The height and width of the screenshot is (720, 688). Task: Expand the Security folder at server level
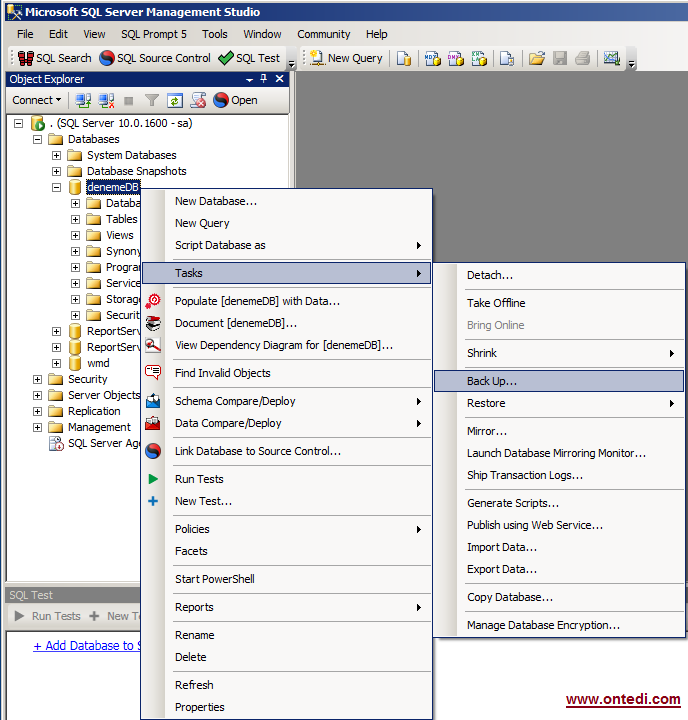[x=38, y=380]
